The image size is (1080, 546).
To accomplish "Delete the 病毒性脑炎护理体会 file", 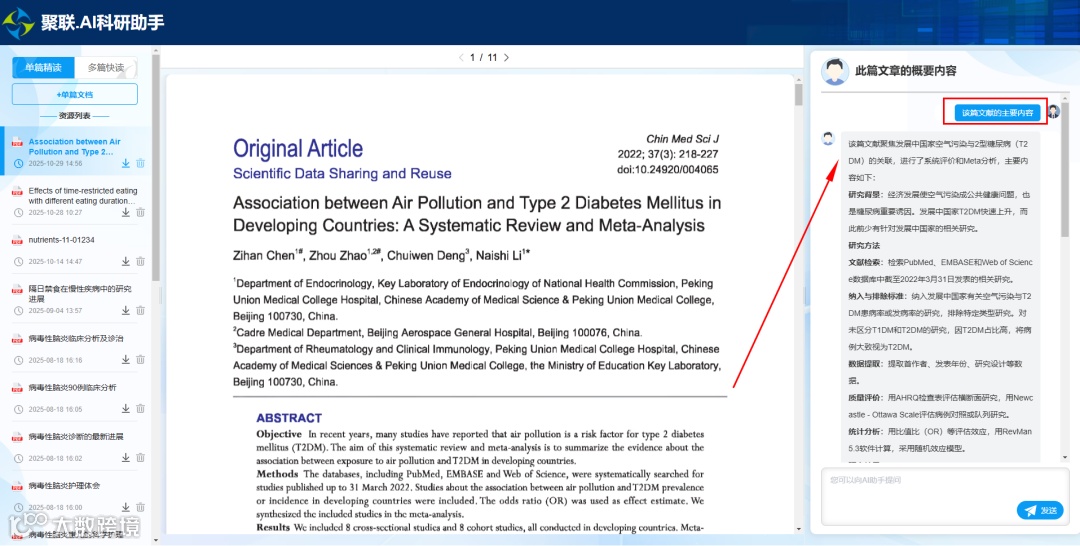I will pyautogui.click(x=141, y=507).
